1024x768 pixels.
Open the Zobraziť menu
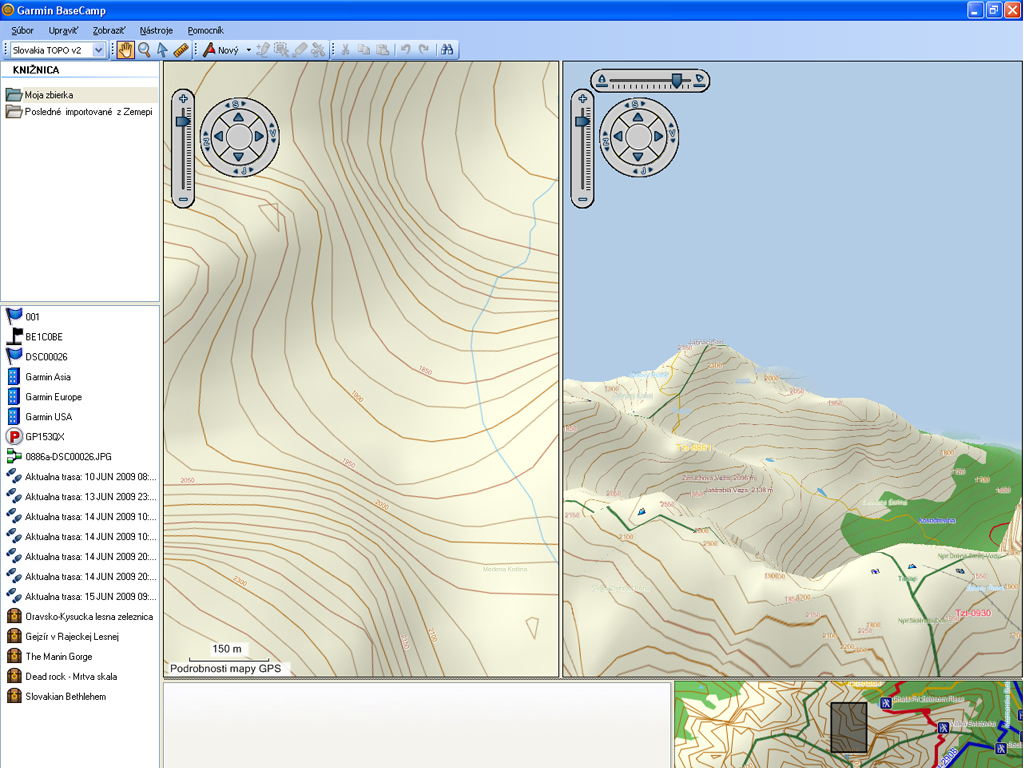pyautogui.click(x=109, y=31)
